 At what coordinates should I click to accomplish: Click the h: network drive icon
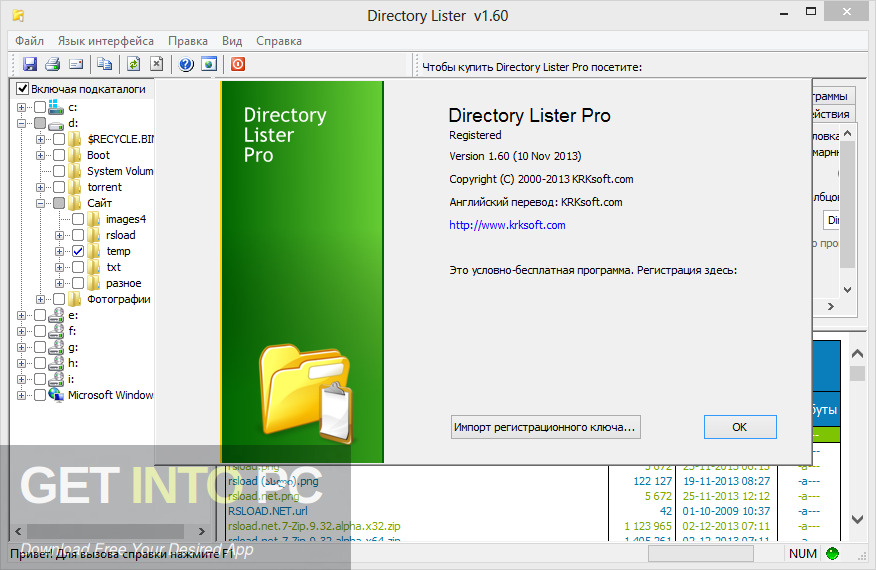click(x=56, y=363)
